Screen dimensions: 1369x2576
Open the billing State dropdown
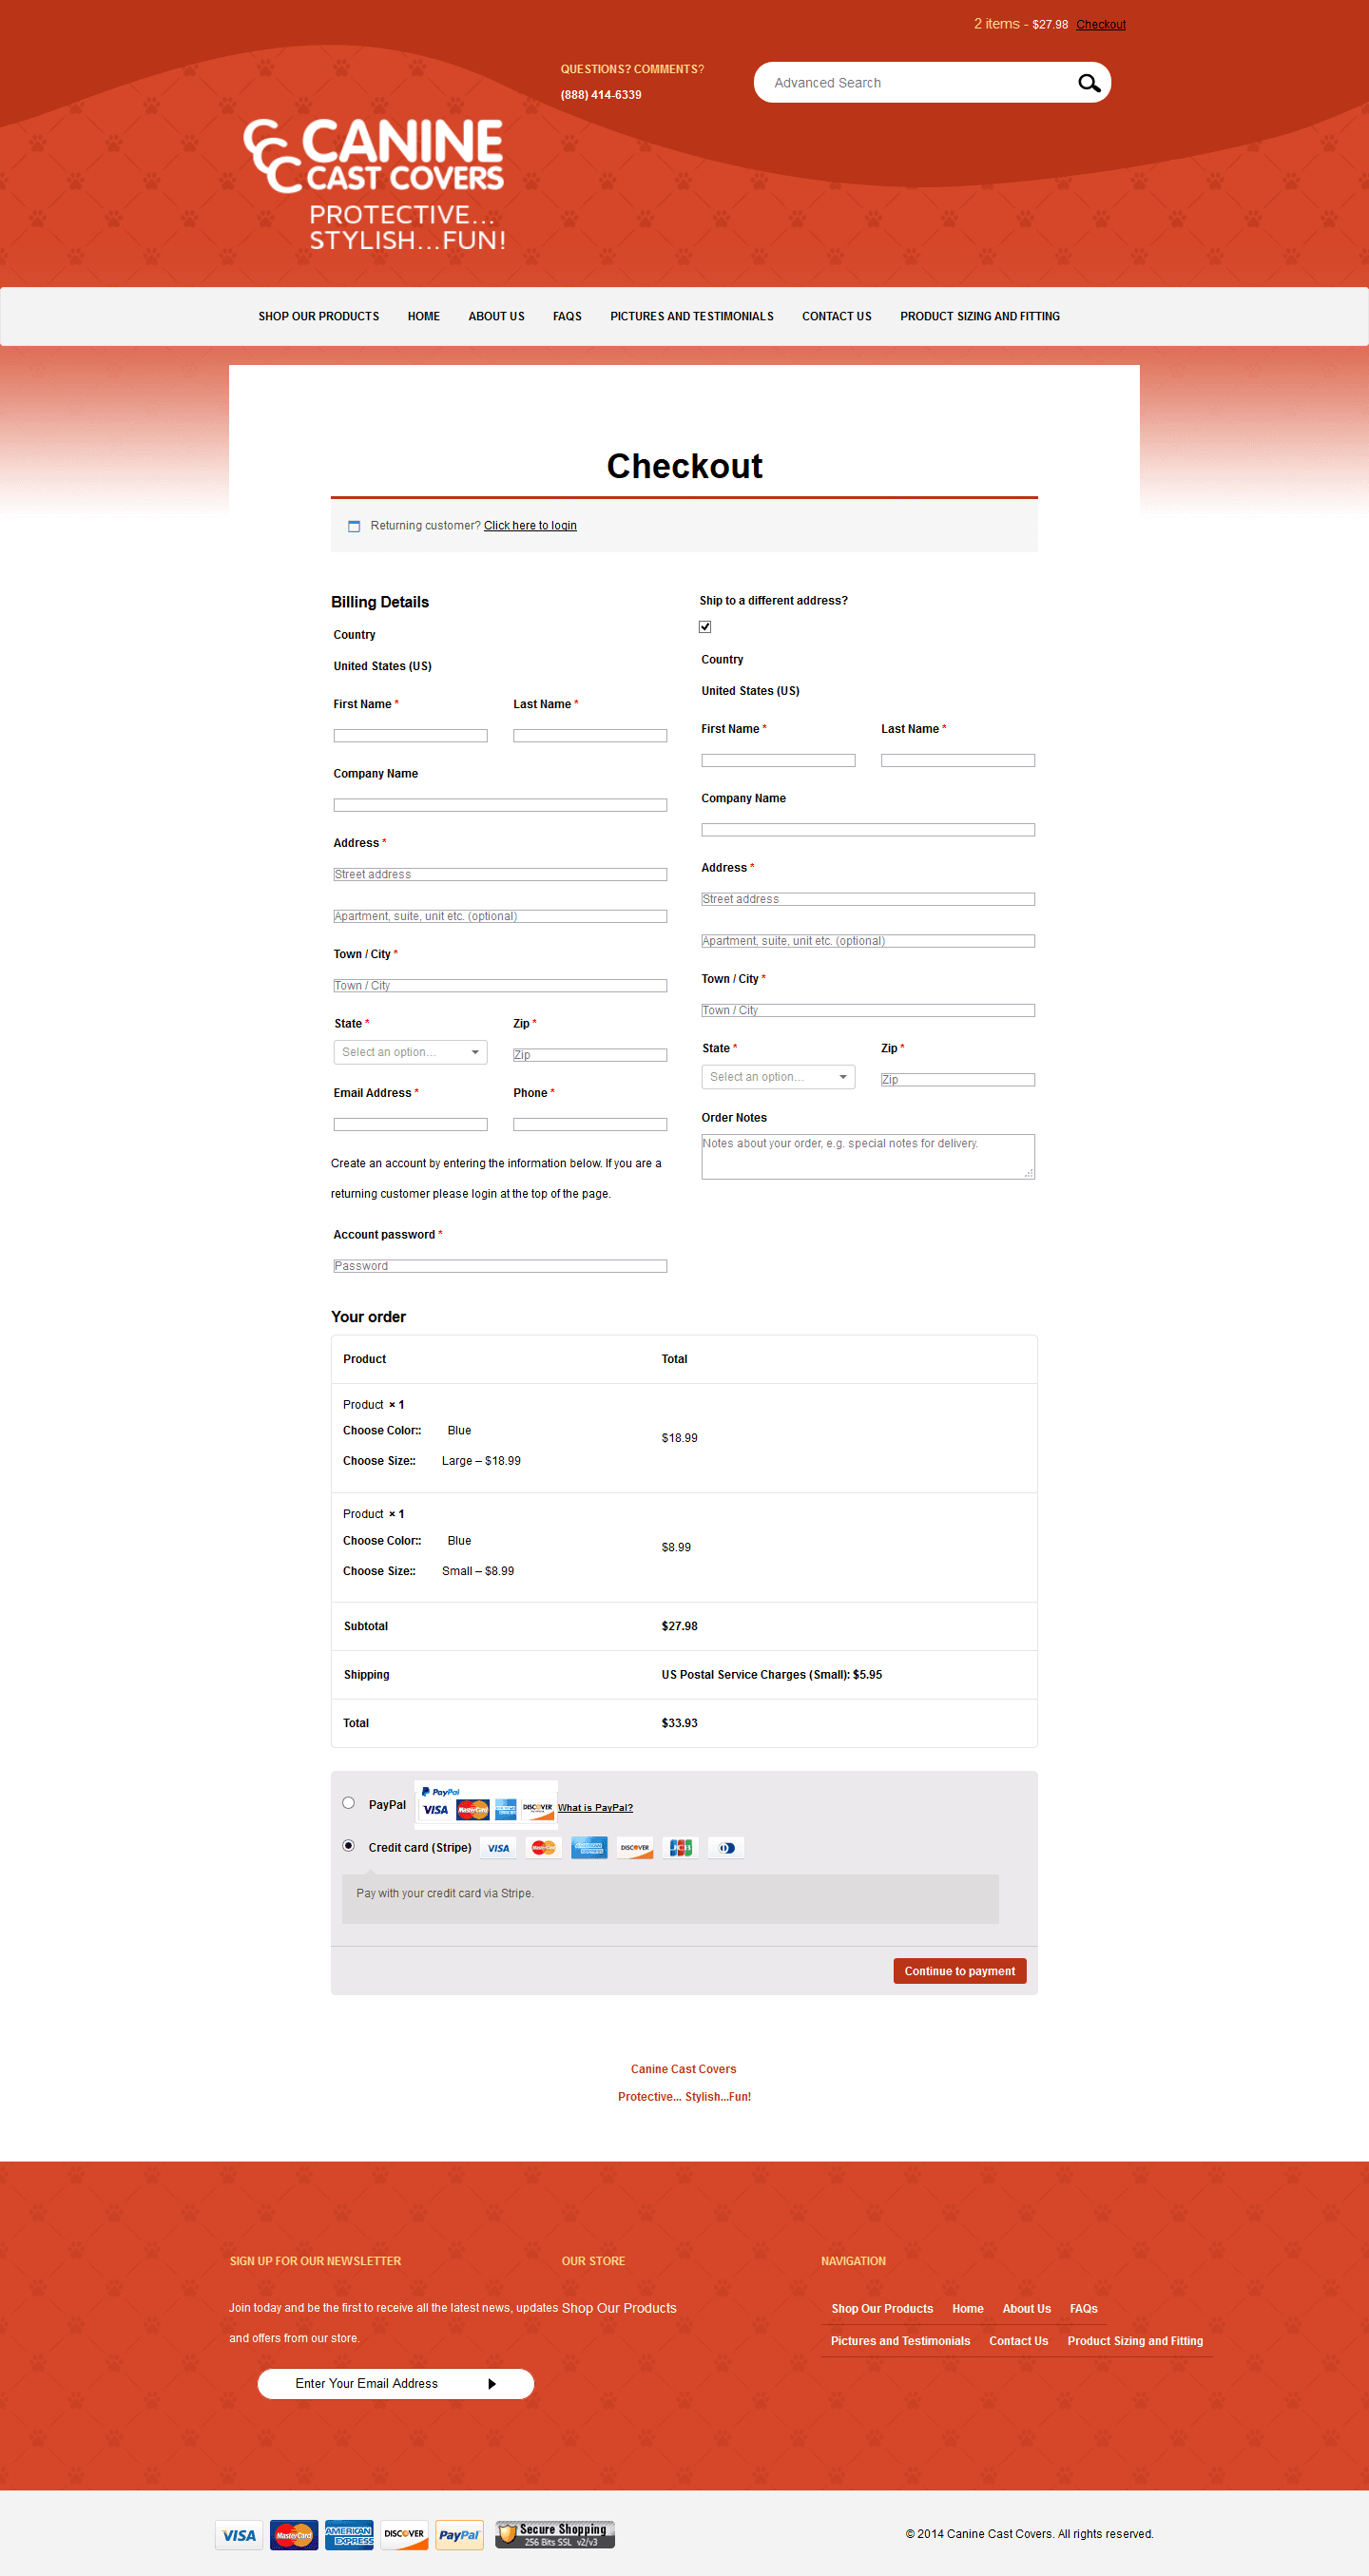click(410, 1052)
